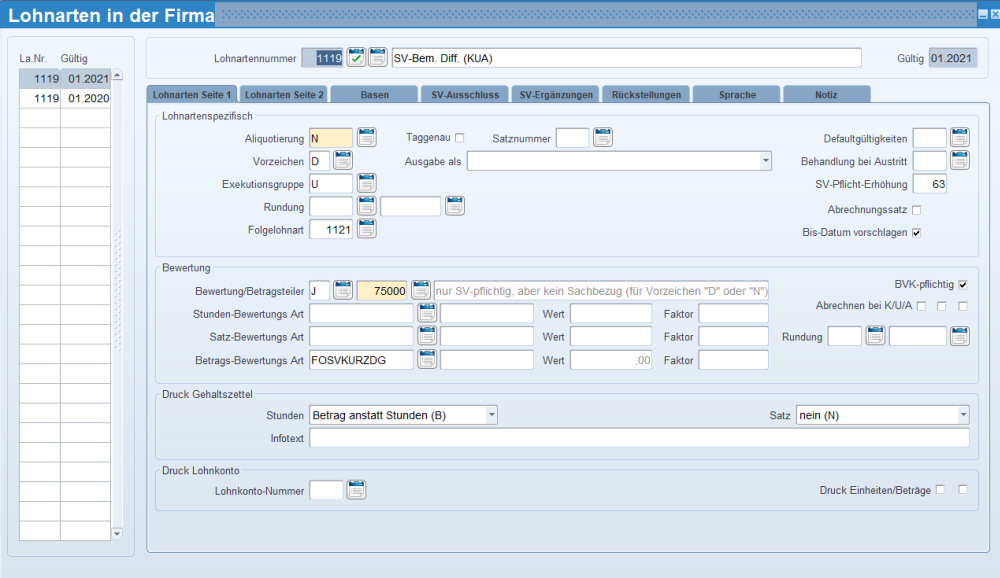Screen dimensions: 1000x578
Task: Tick the first Abrechnen bei K/U/A checkbox
Action: pos(921,306)
